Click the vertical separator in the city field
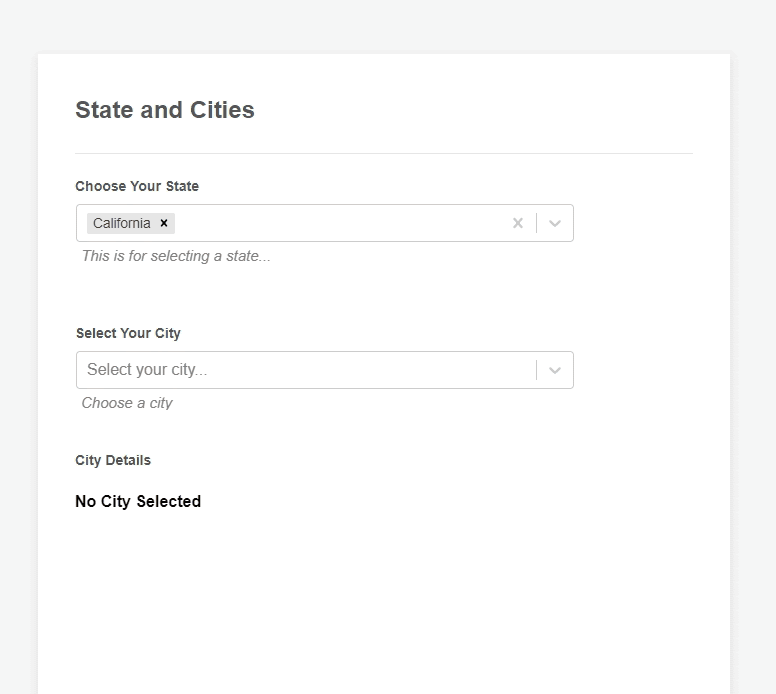 click(537, 370)
